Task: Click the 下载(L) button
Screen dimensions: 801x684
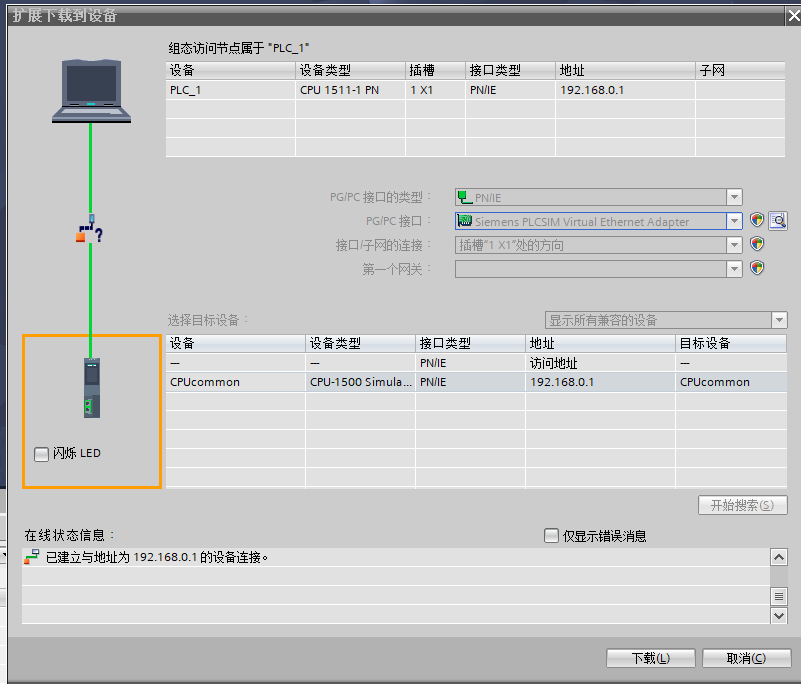Action: (x=650, y=658)
